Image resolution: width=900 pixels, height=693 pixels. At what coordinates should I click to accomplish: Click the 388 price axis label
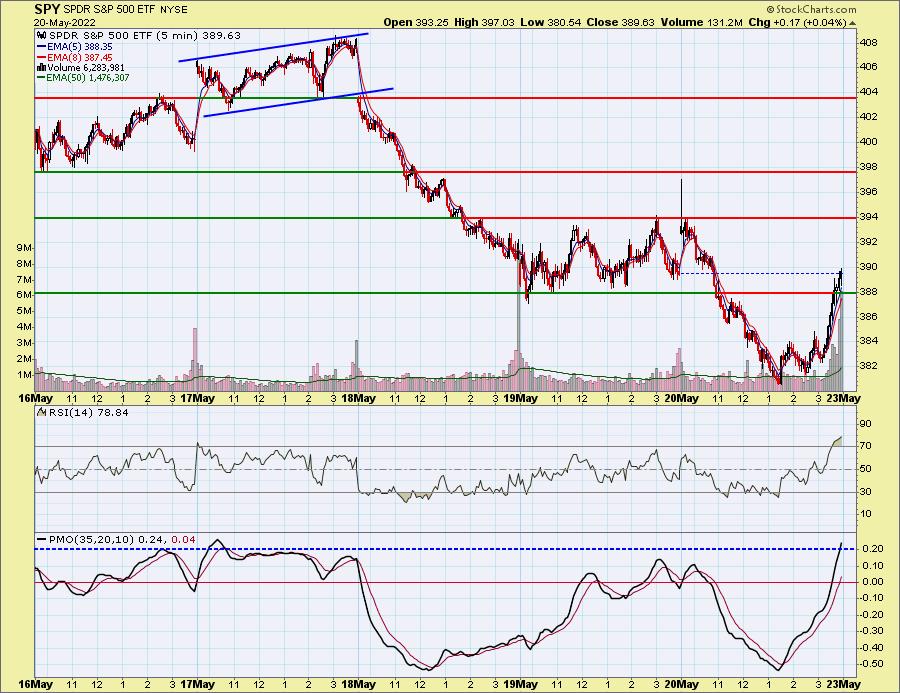[868, 292]
